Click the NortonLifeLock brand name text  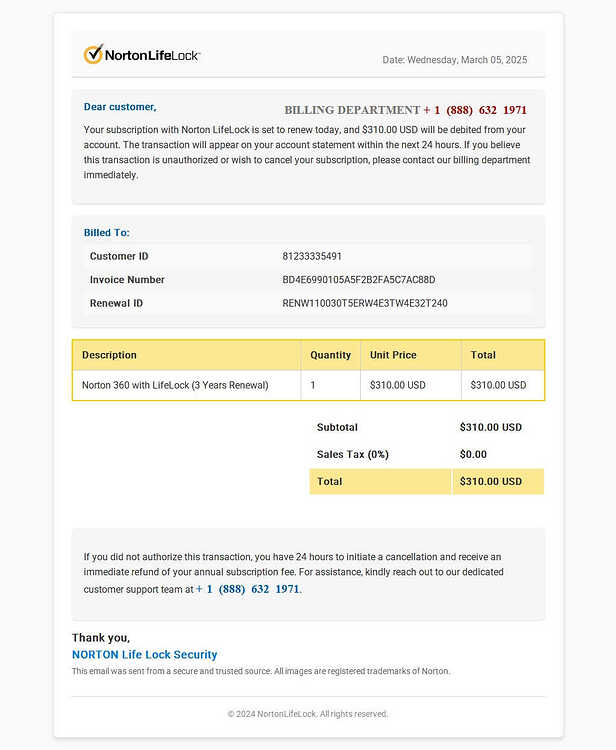[x=152, y=55]
